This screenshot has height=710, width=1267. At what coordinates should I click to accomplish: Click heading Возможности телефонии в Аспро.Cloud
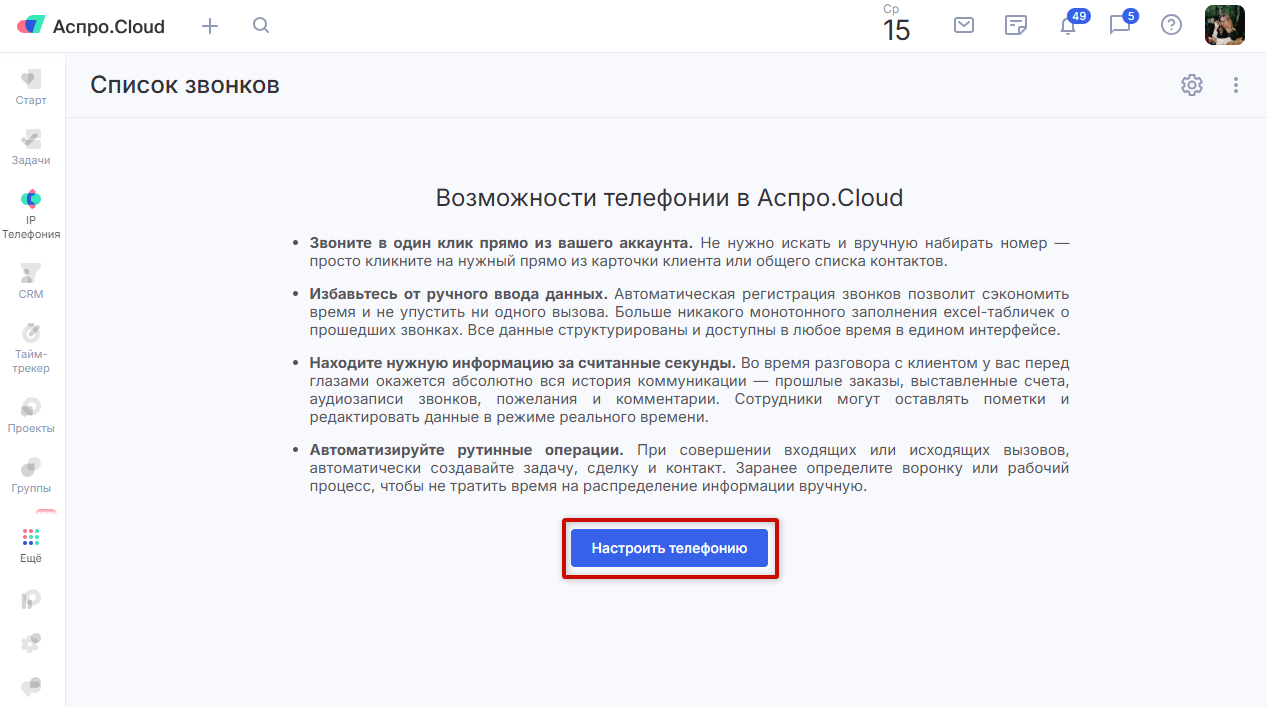tap(669, 197)
